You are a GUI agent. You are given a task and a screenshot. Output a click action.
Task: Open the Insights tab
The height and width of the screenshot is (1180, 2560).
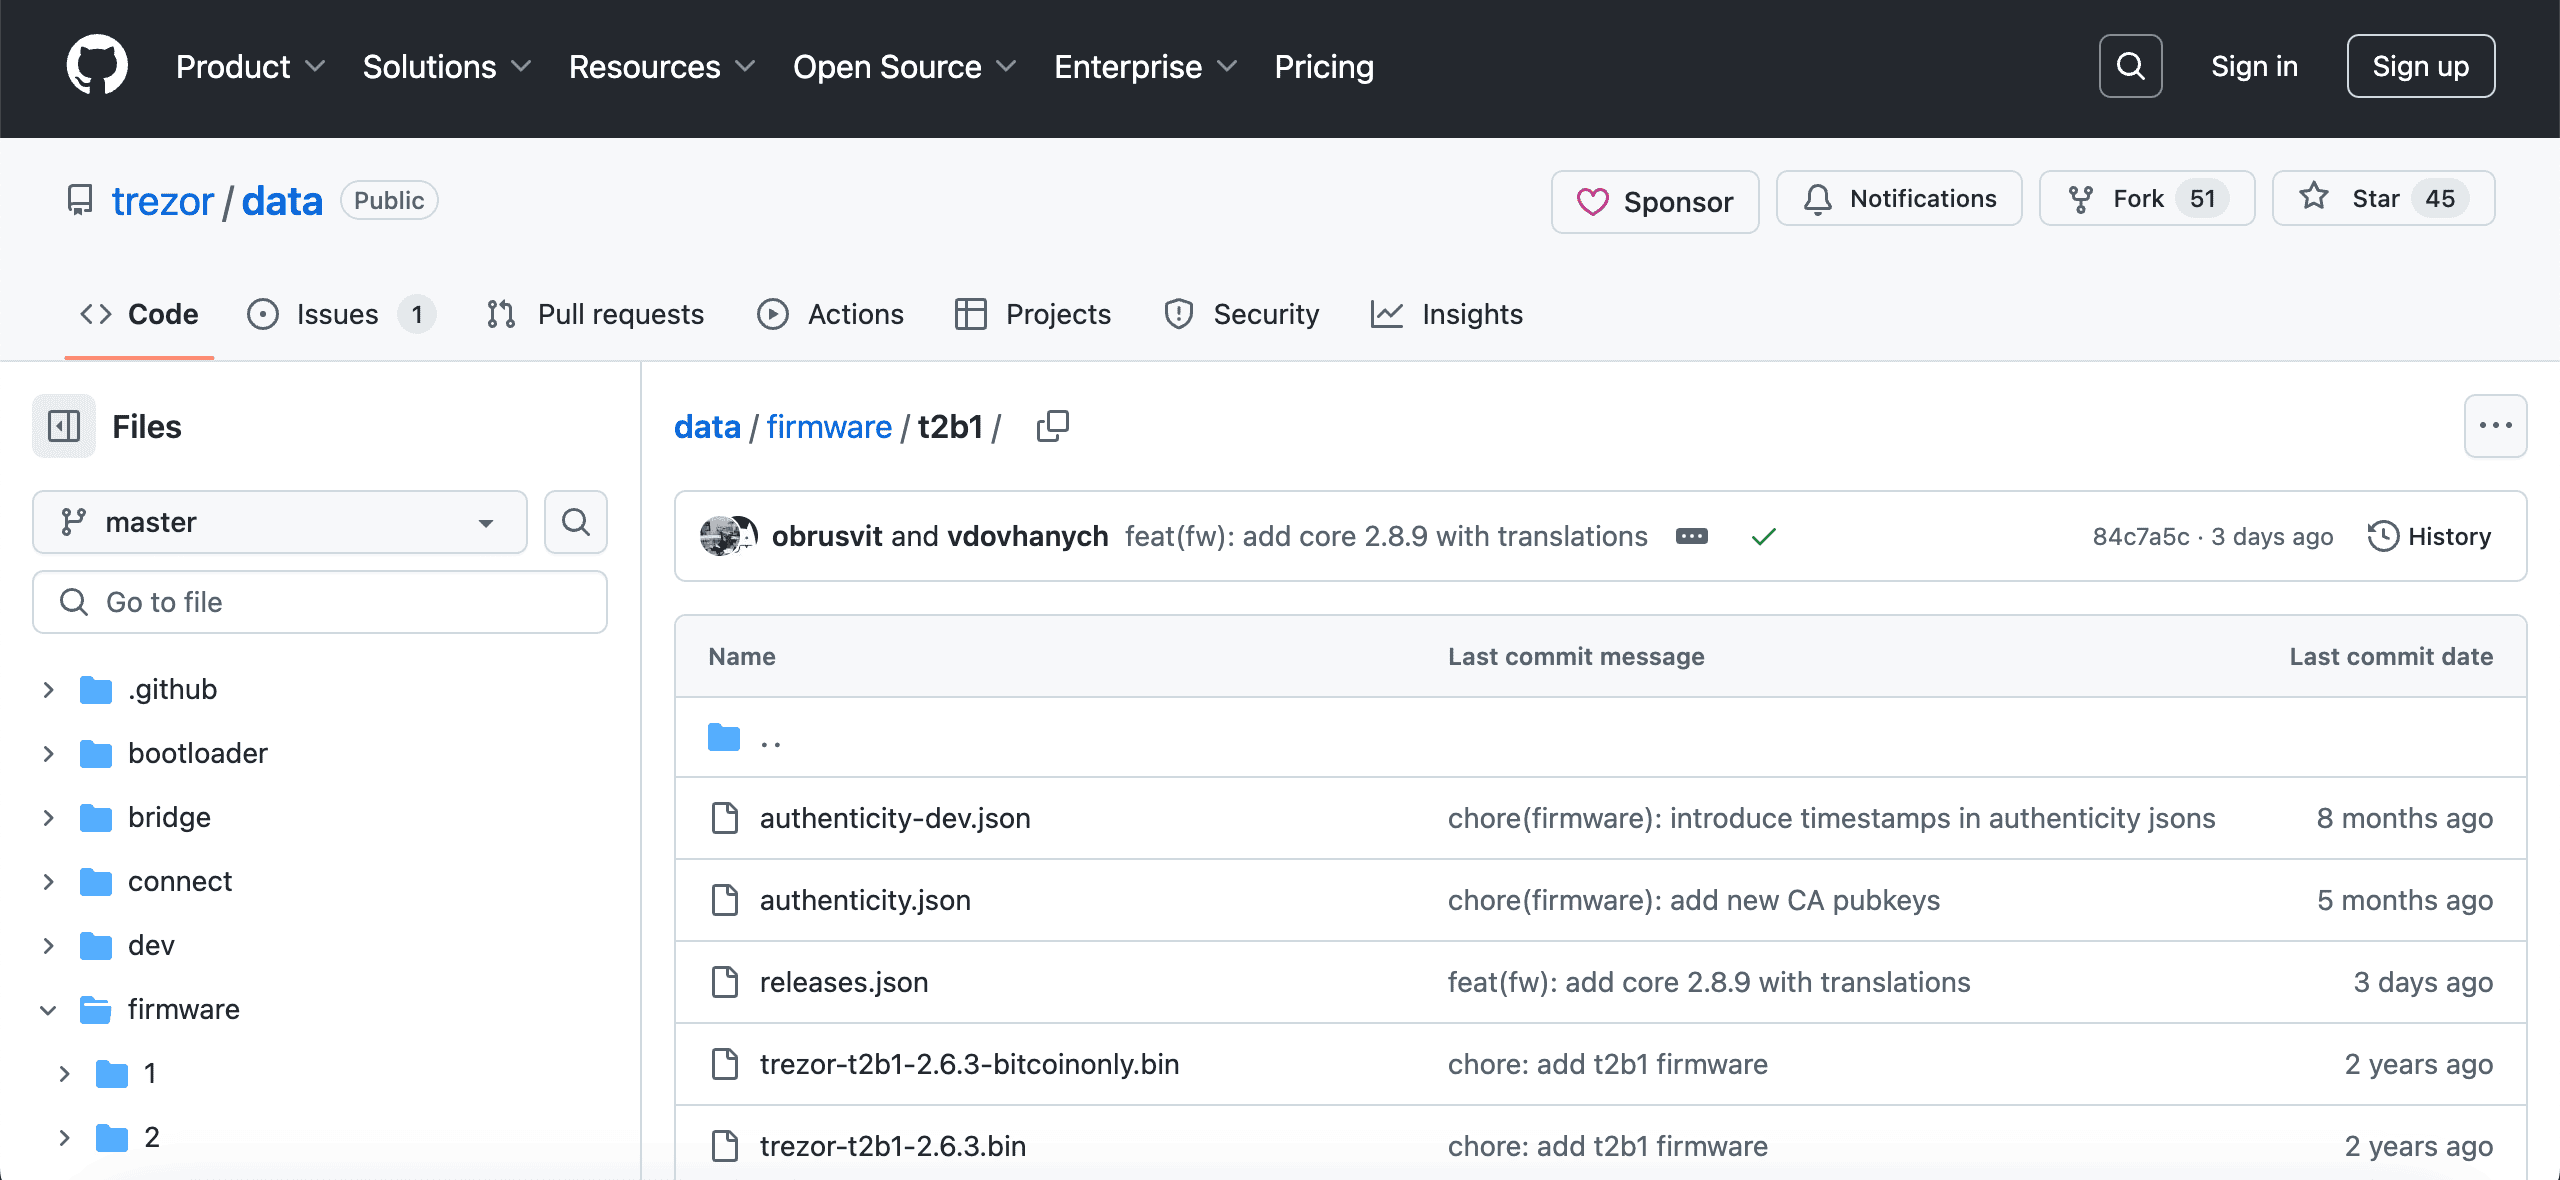[x=1447, y=314]
